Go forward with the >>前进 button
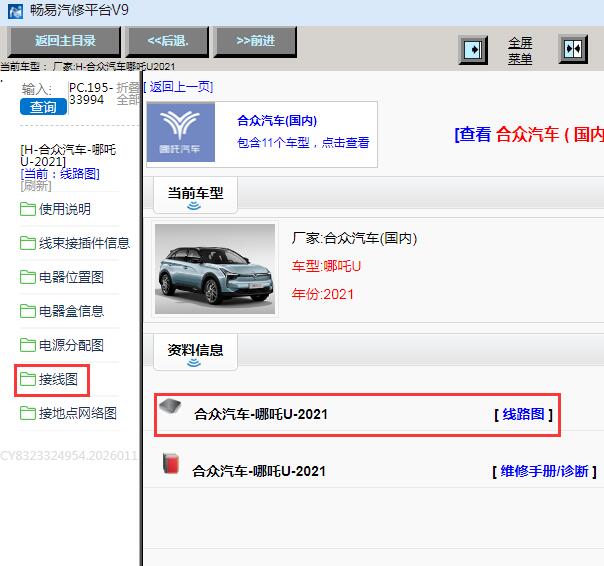Screen dimensions: 604x566 [x=255, y=41]
